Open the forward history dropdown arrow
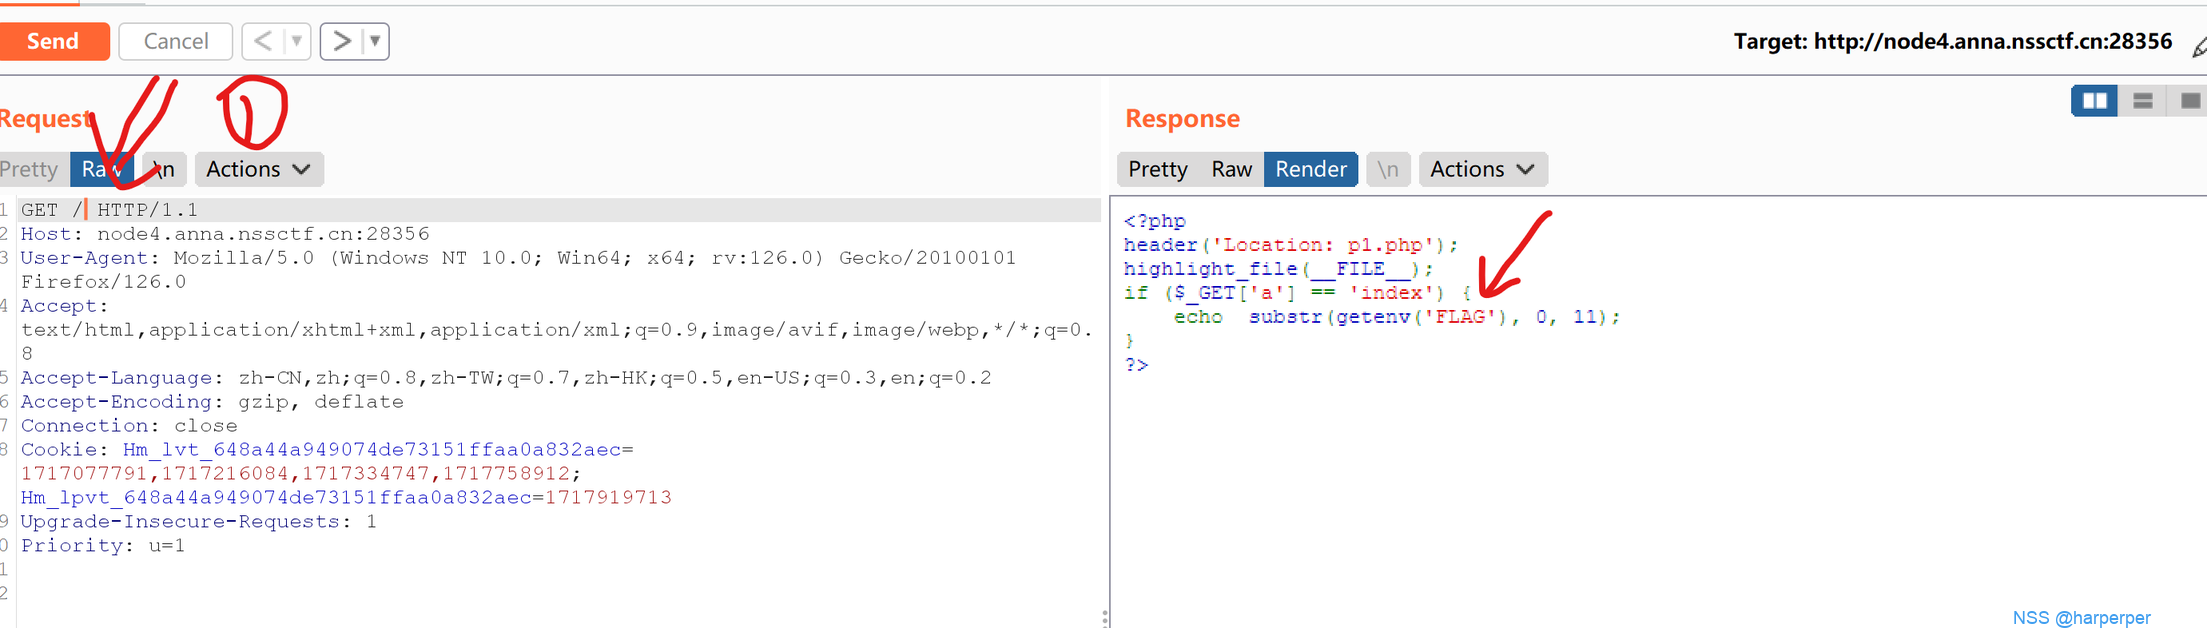Screen dimensions: 2207x628 pyautogui.click(x=375, y=41)
